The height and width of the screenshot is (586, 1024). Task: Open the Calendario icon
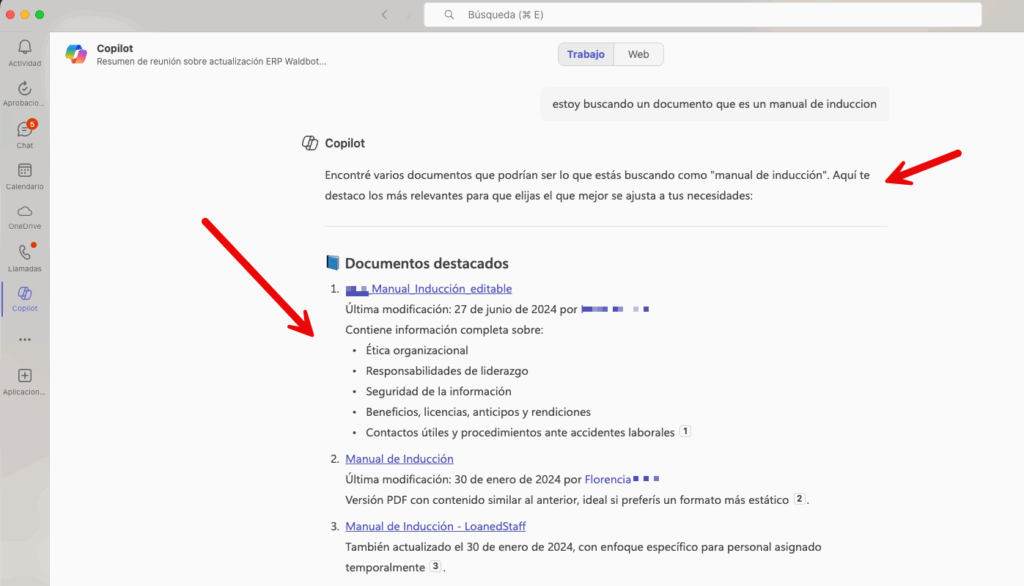coord(25,172)
